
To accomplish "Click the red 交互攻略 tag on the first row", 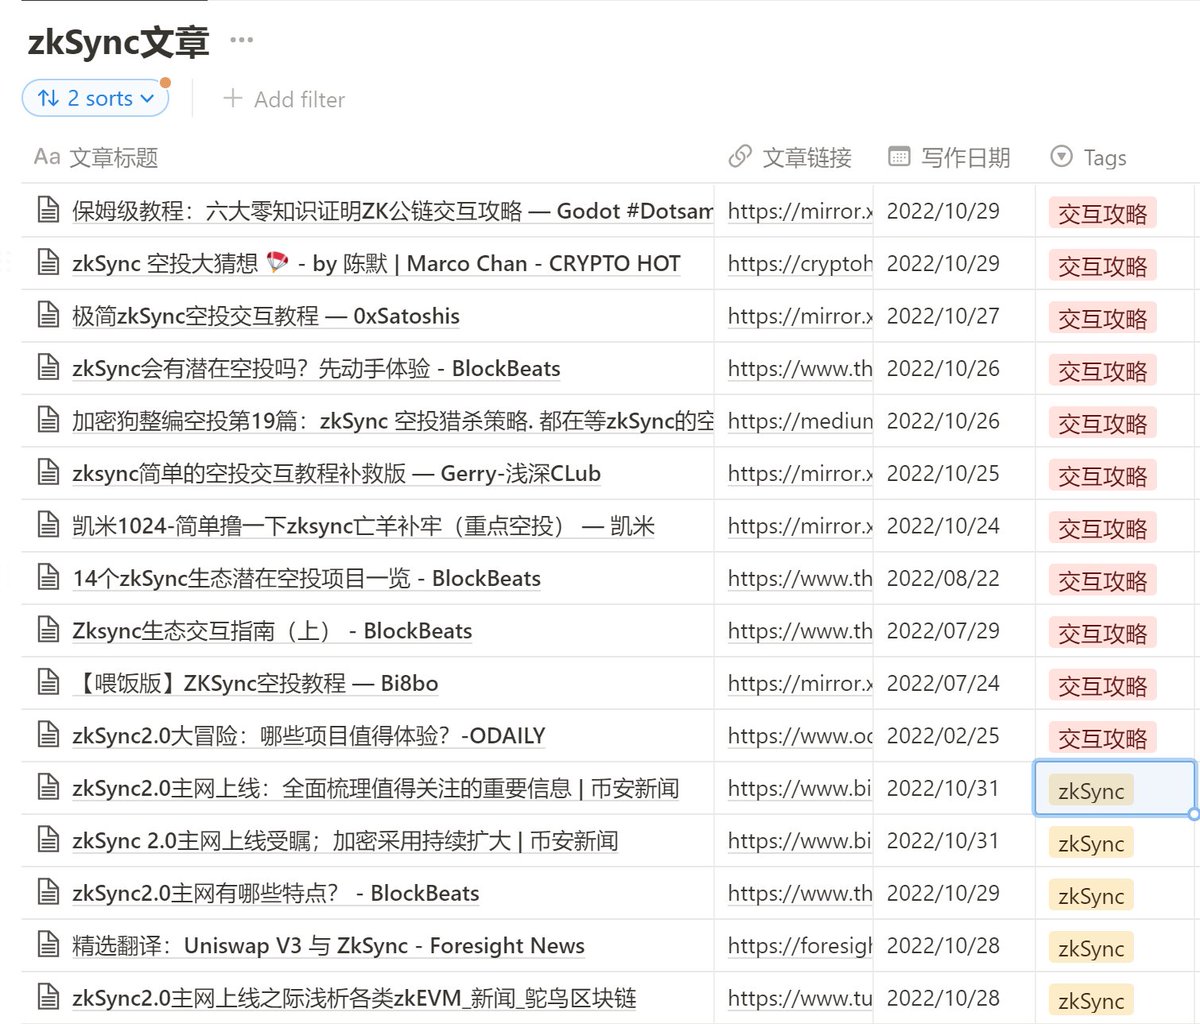I will tap(1101, 211).
